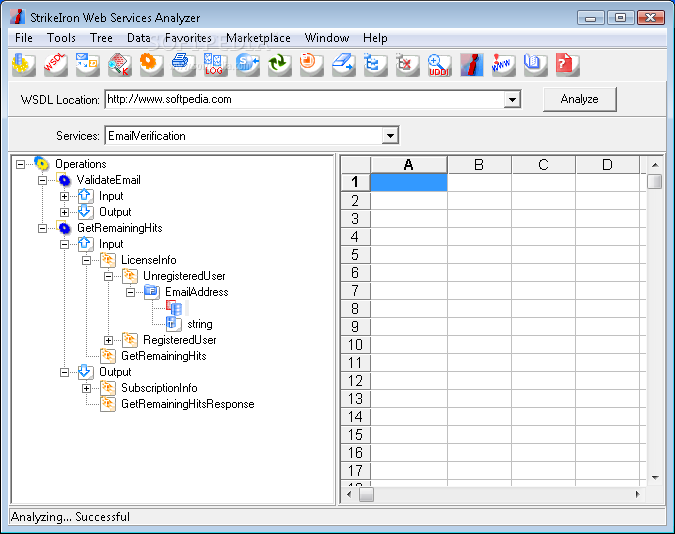Open the LOG toolbar icon
The height and width of the screenshot is (534, 675).
click(x=215, y=65)
